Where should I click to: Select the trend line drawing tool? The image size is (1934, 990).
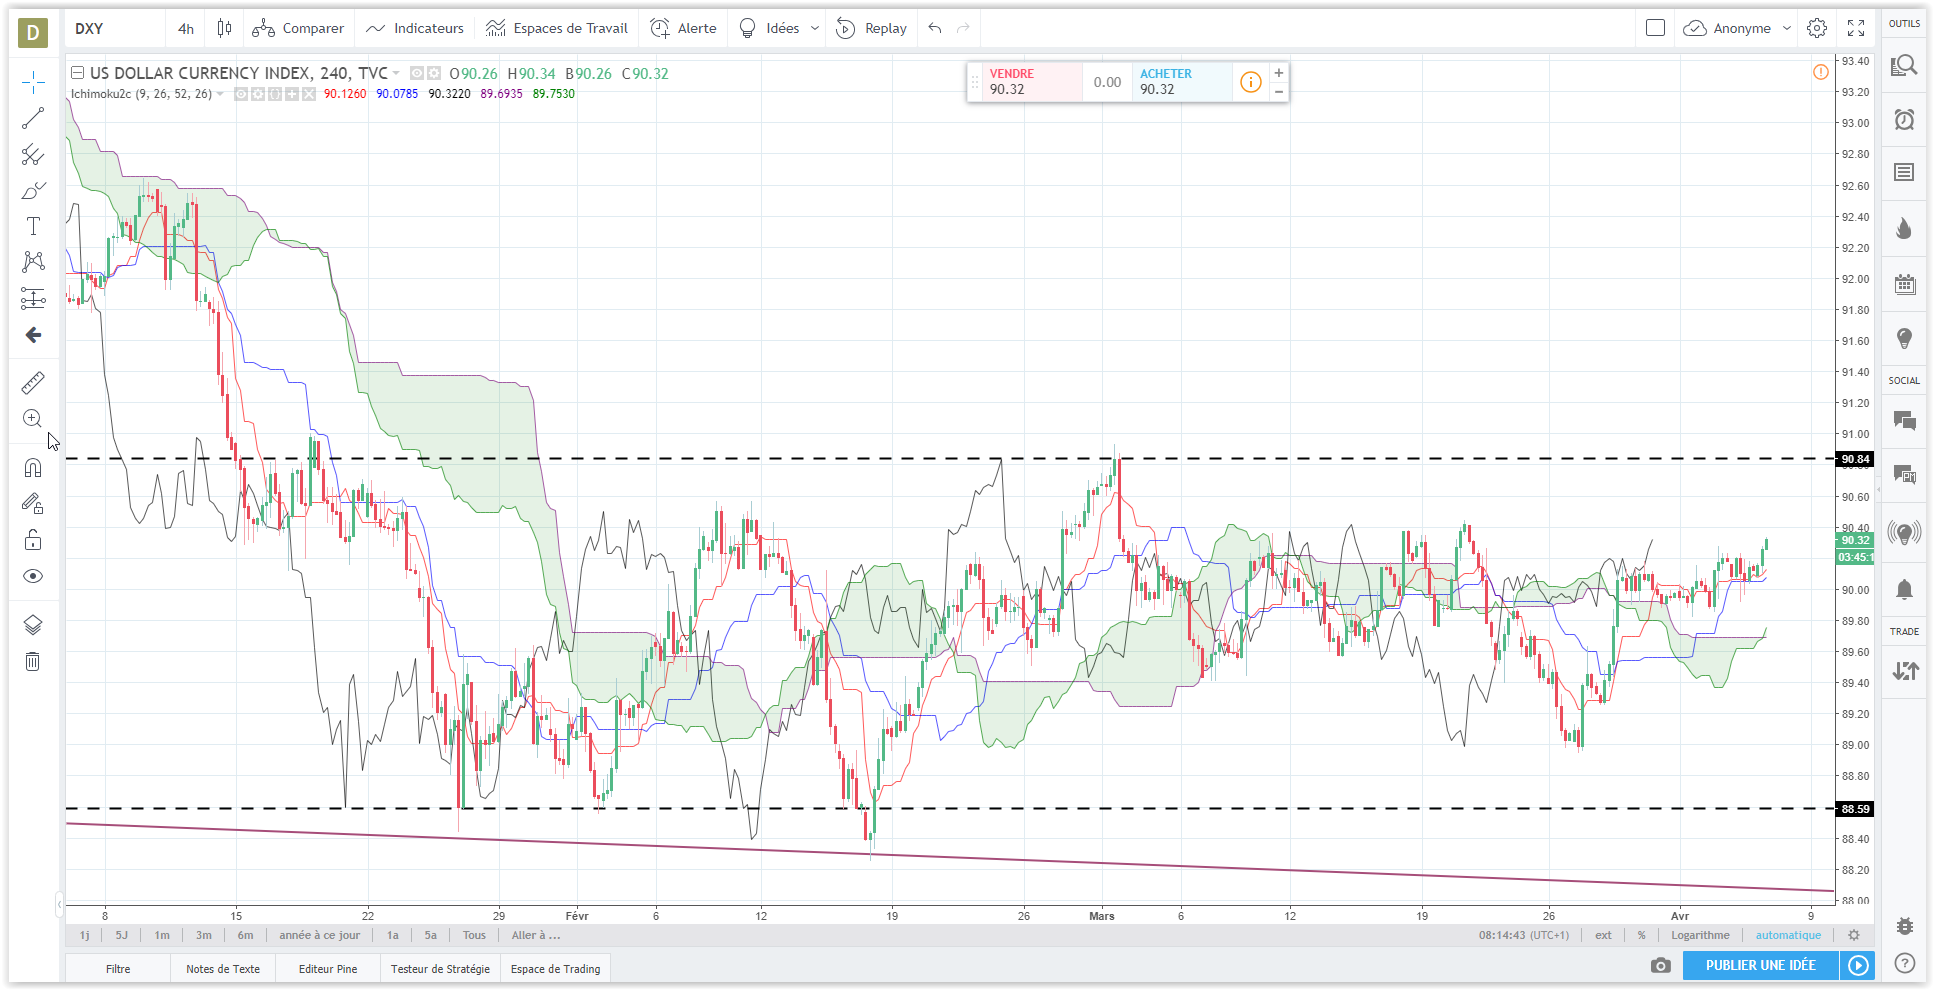33,119
